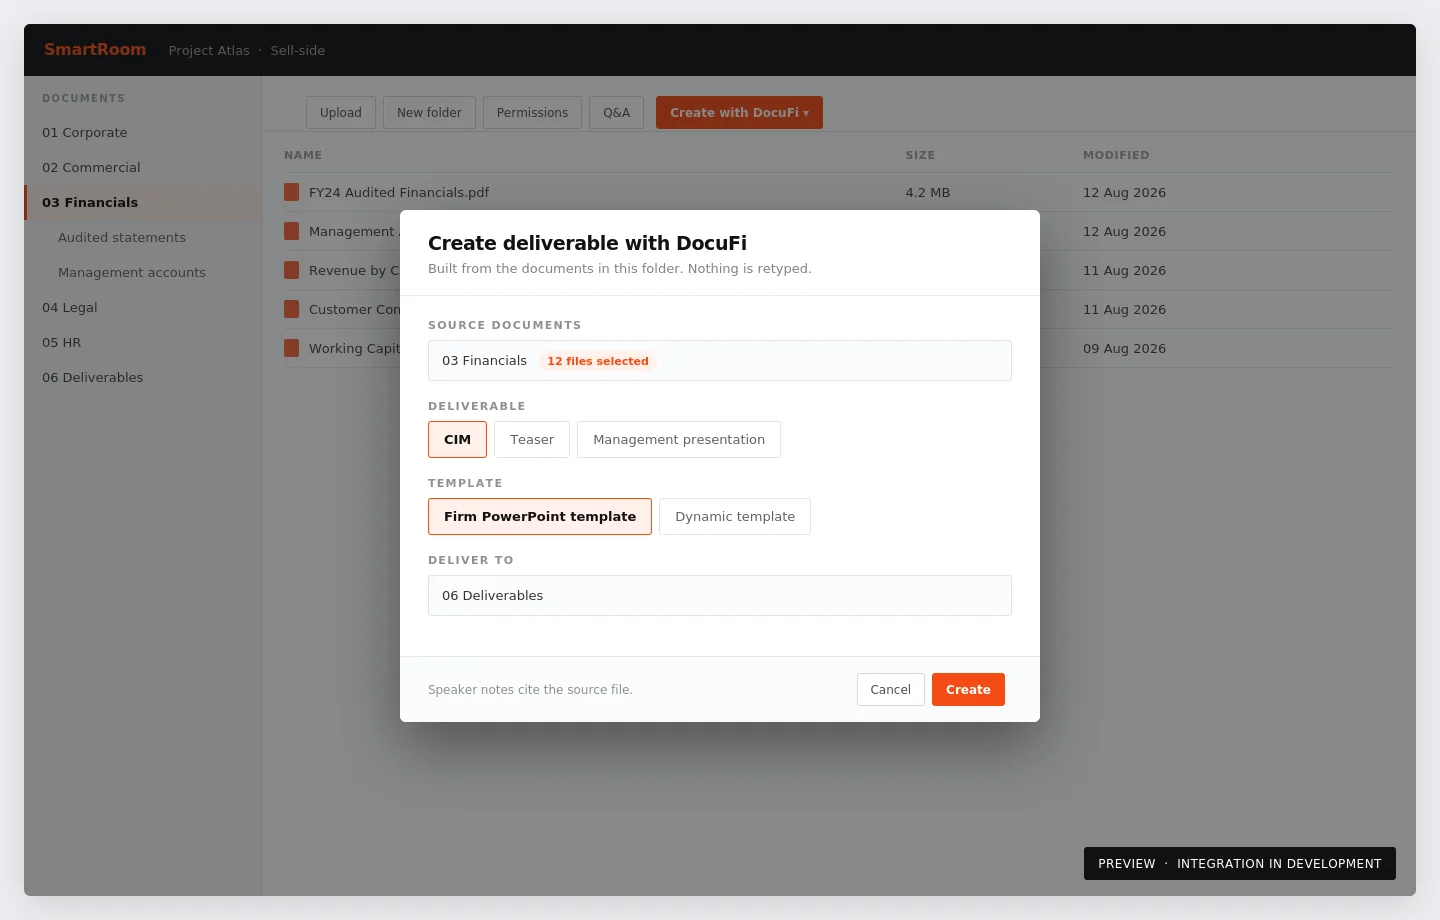Open the 05 HR folder

pyautogui.click(x=142, y=343)
